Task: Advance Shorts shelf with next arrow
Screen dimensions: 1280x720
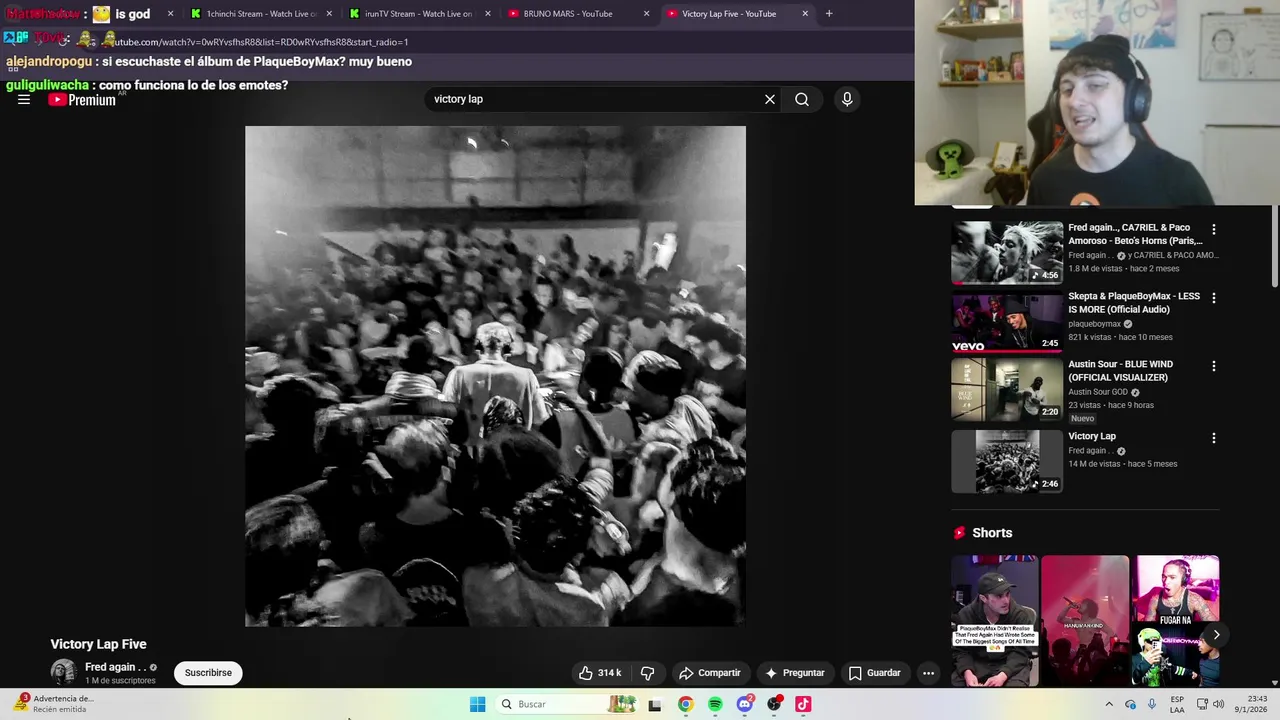Action: (1216, 635)
